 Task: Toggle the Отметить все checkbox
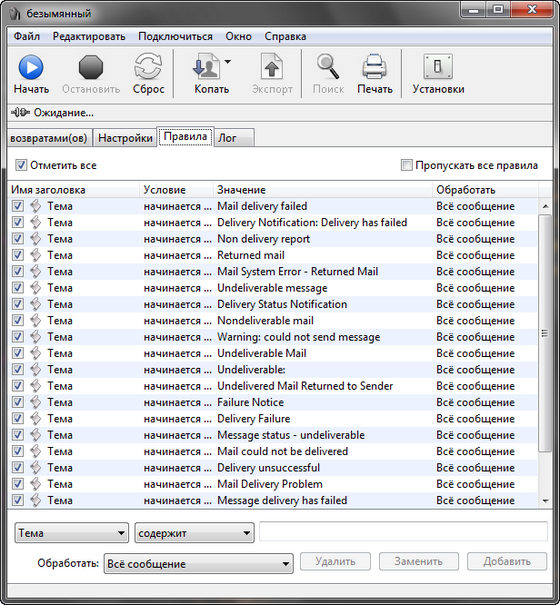(x=21, y=166)
